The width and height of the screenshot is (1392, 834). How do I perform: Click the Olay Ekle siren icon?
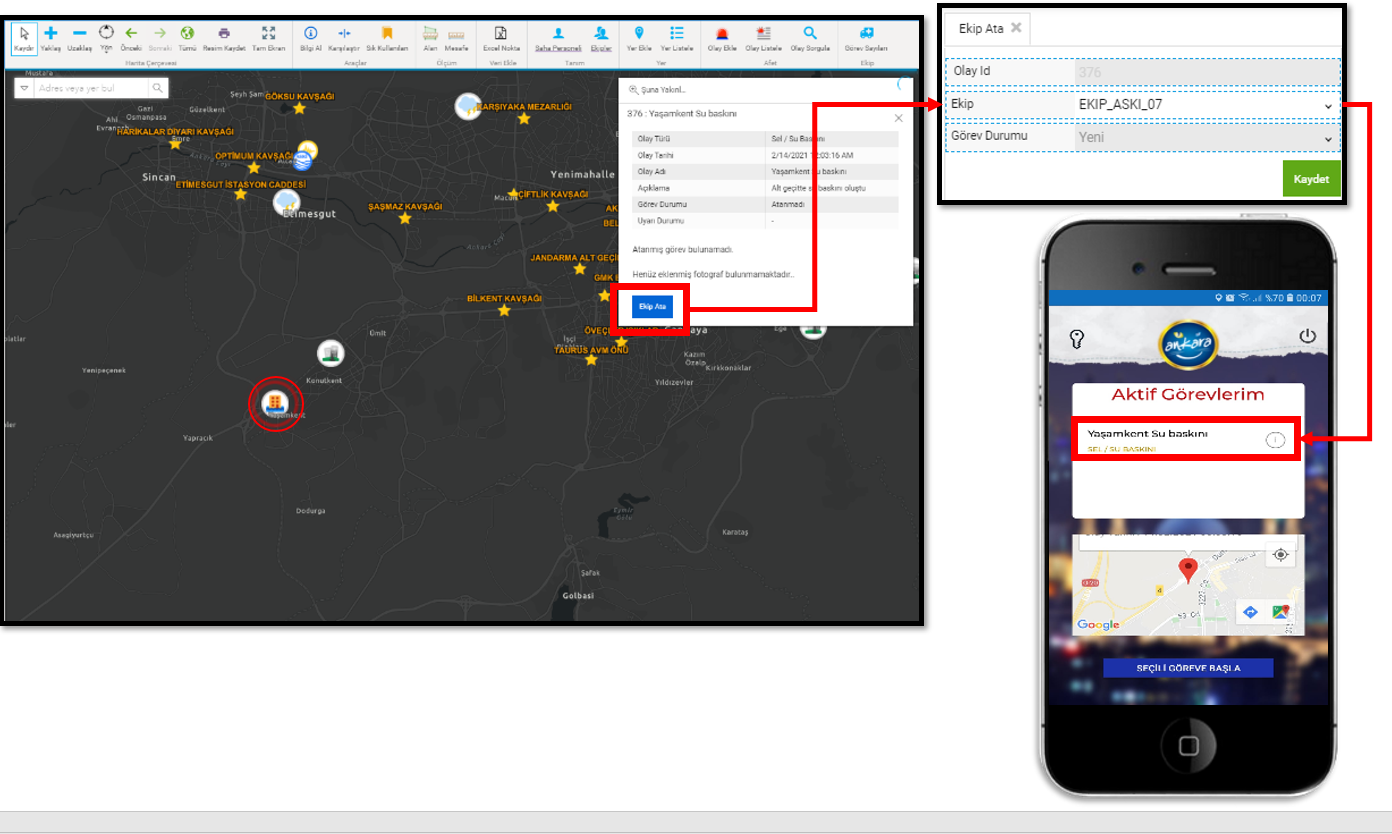coord(721,34)
